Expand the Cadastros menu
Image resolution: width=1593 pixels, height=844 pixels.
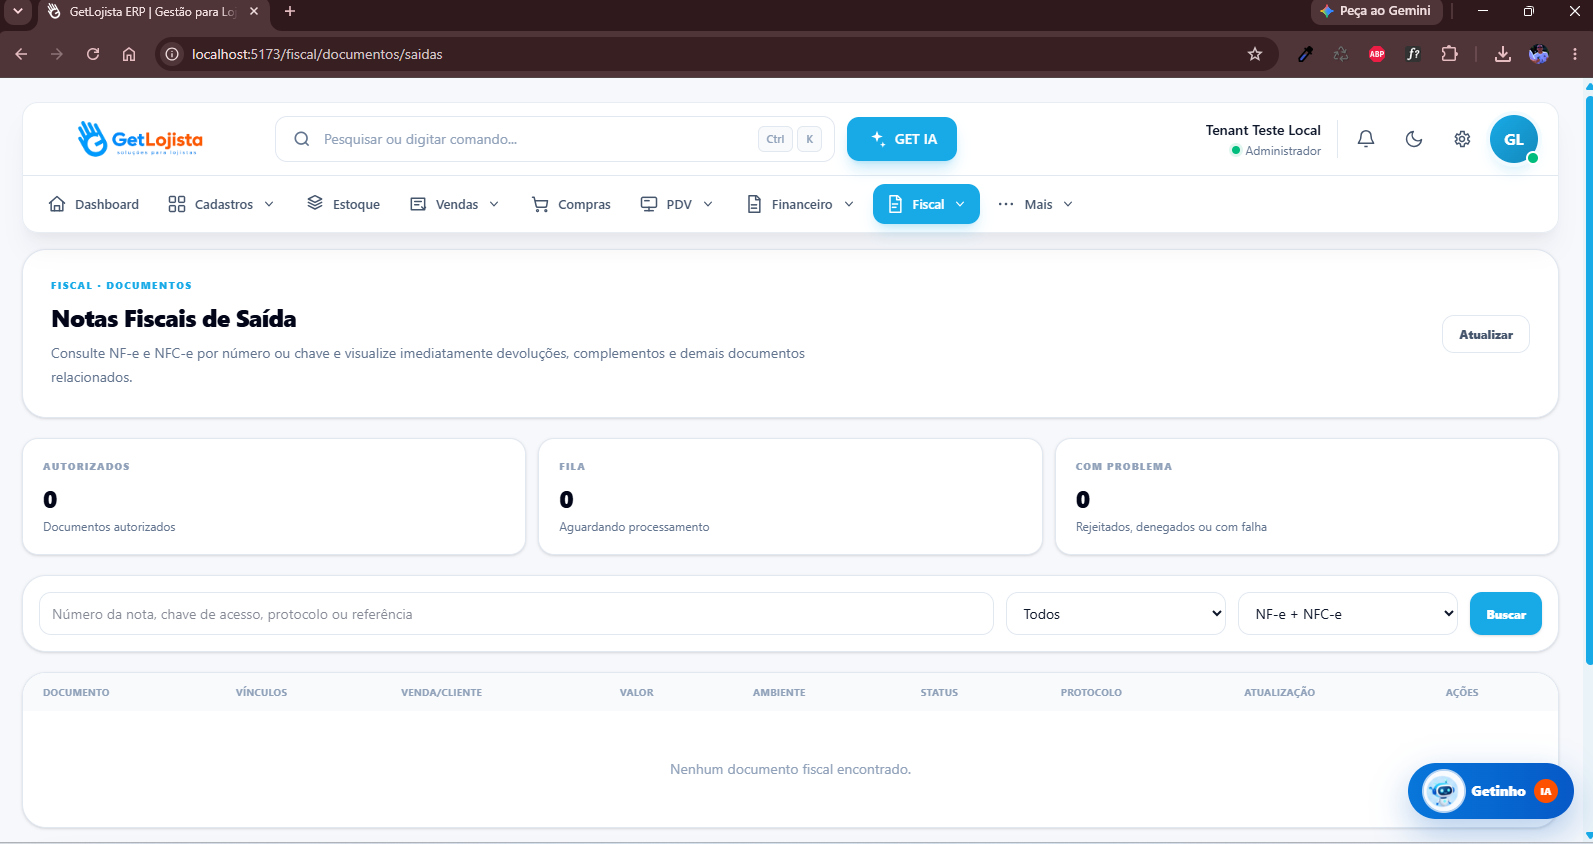pos(221,204)
